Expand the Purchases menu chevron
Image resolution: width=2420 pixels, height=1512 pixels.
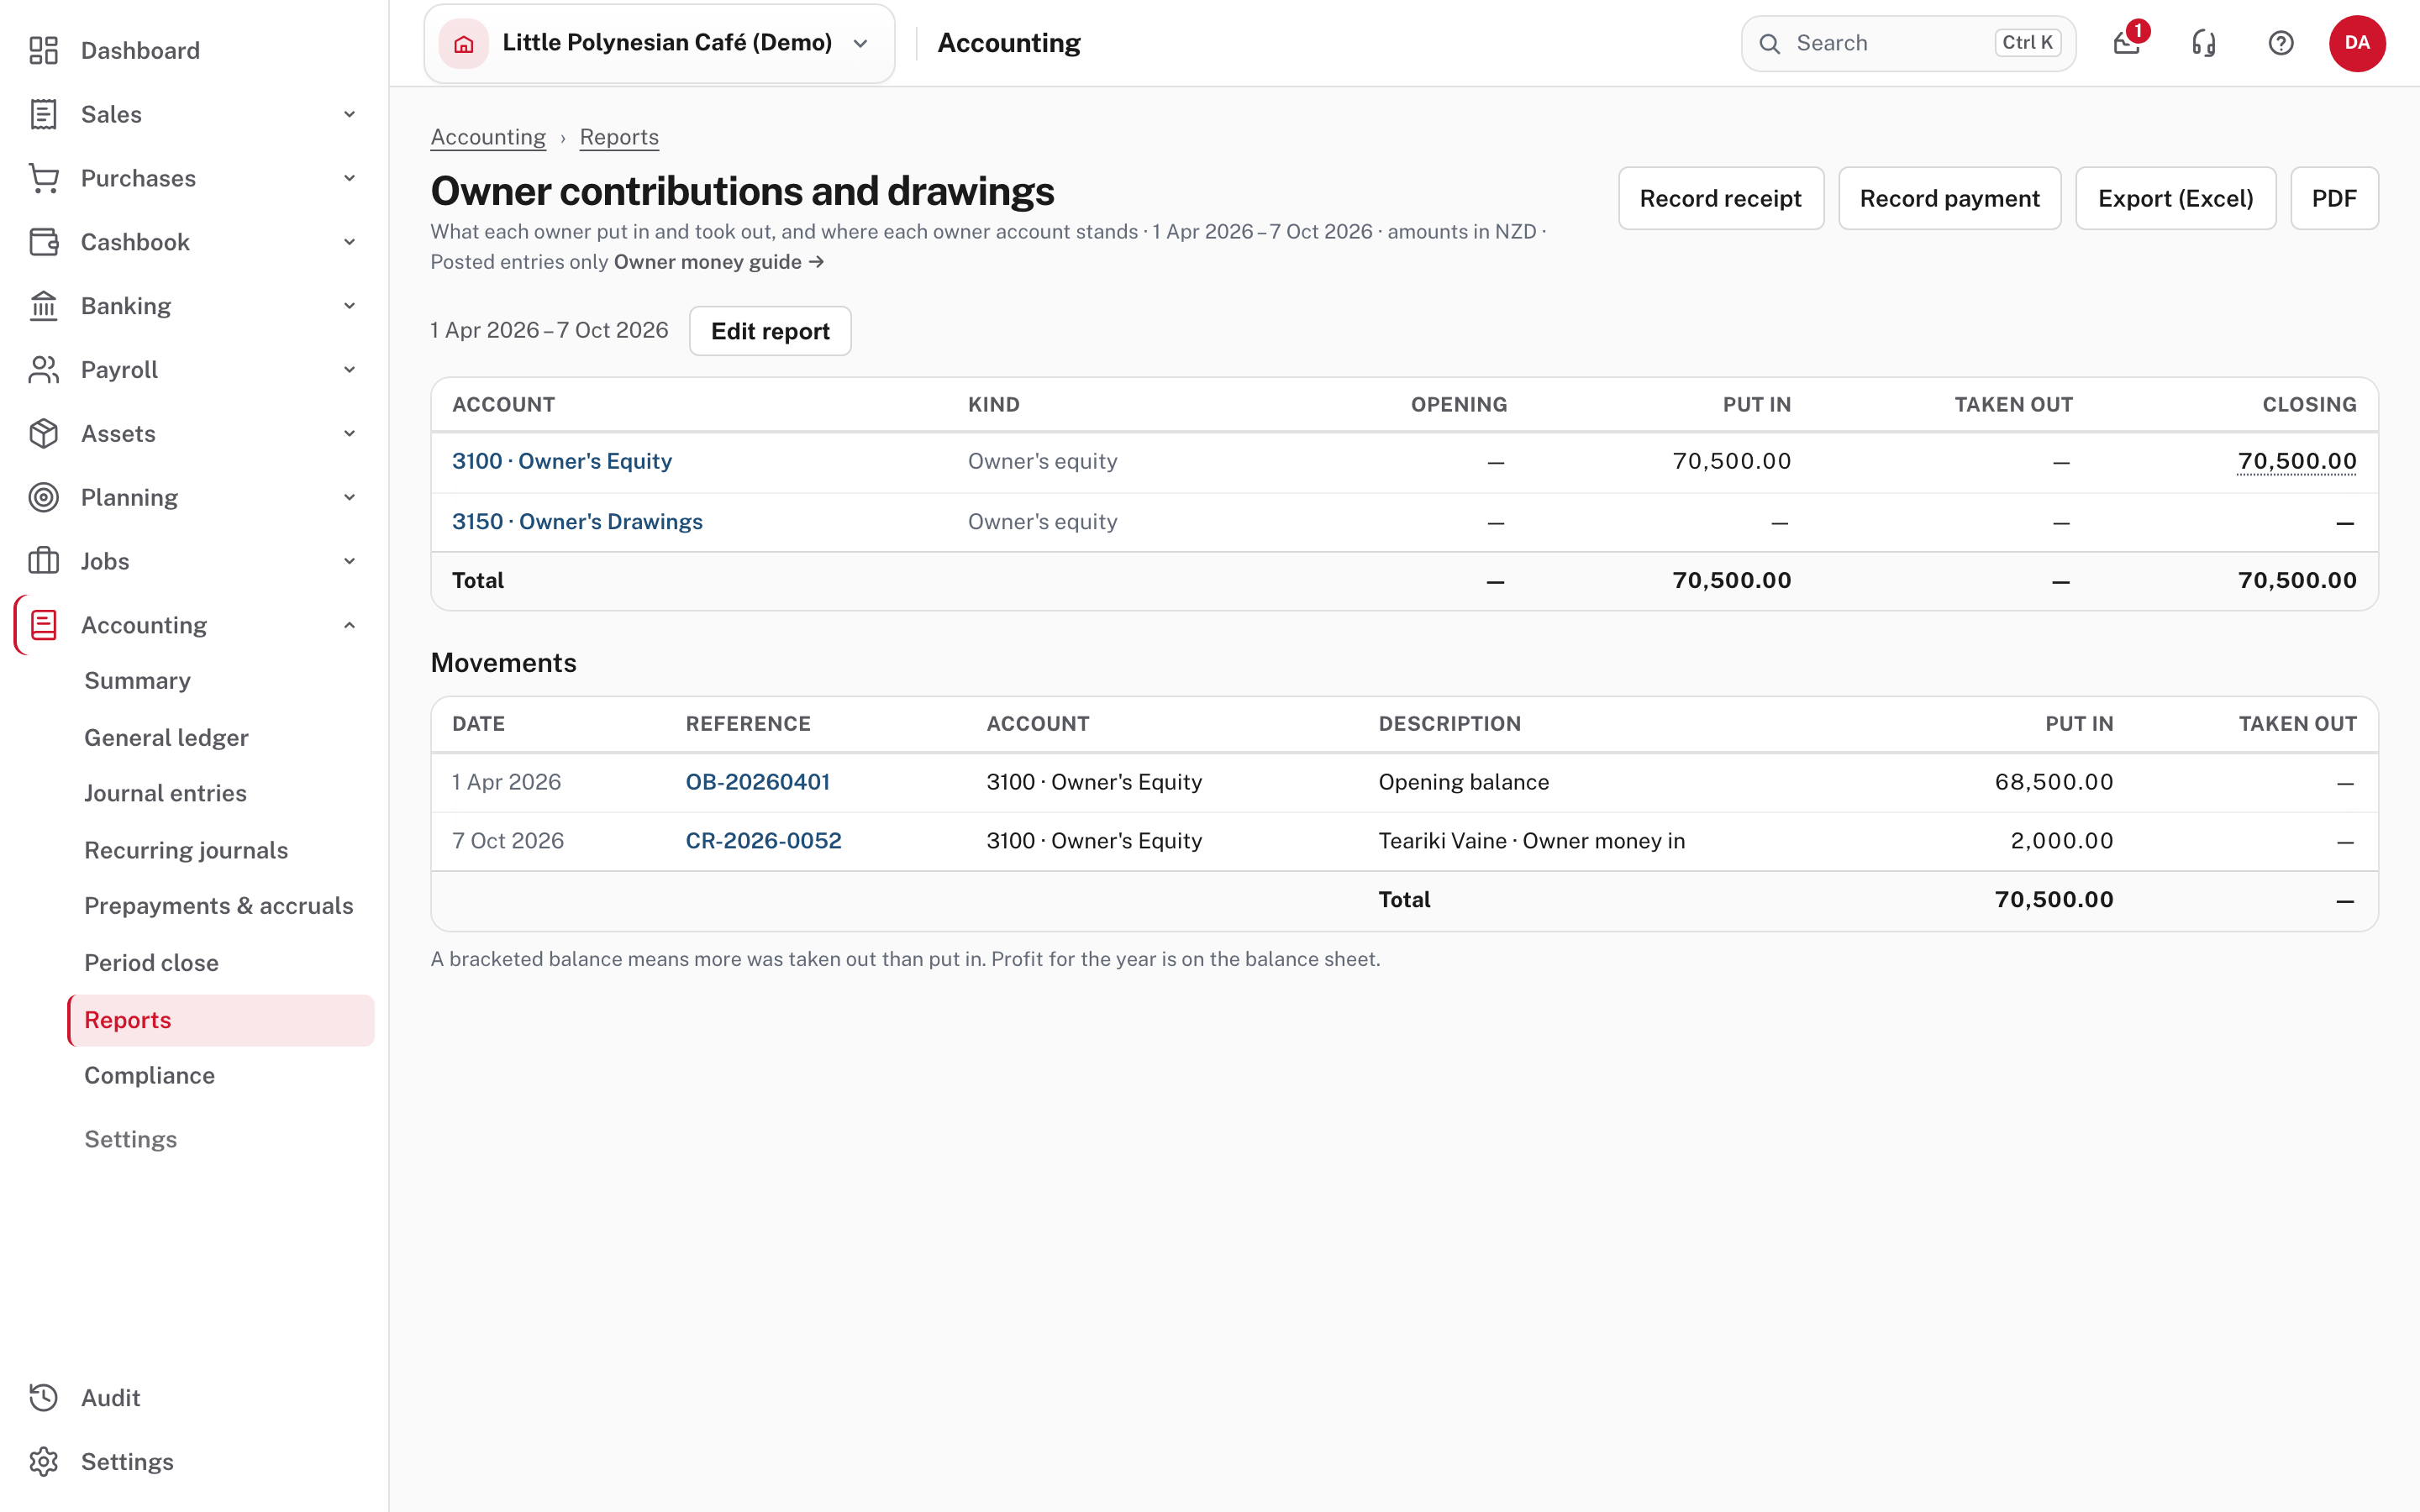pos(349,178)
